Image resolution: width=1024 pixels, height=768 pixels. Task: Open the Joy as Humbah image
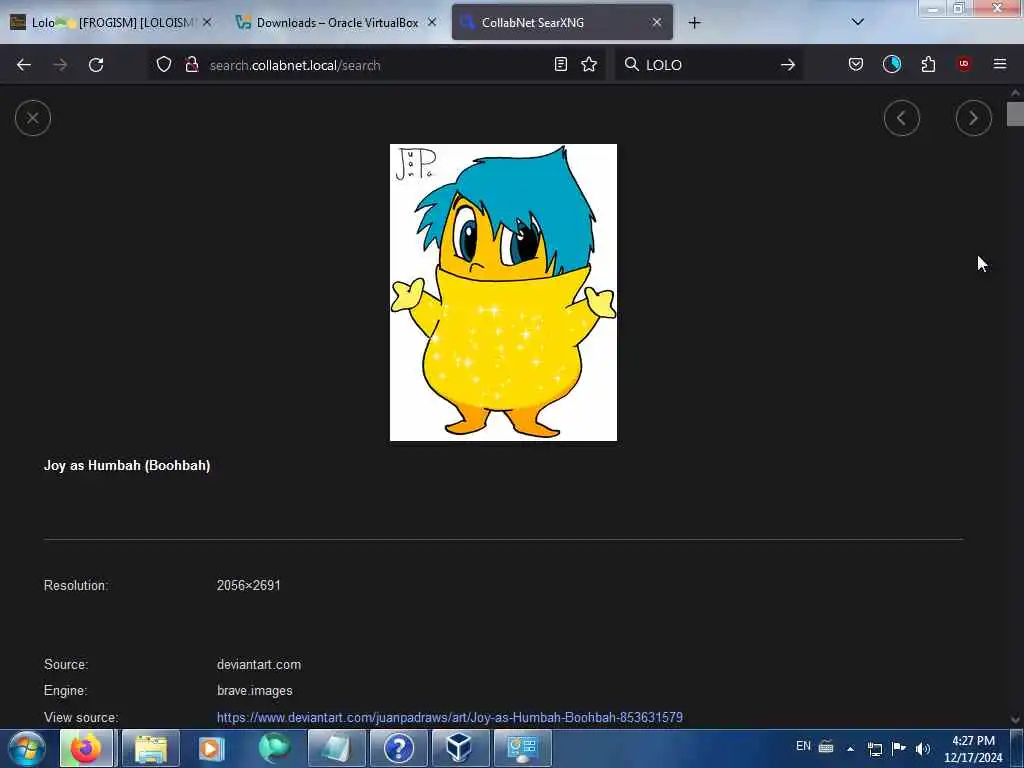tap(503, 293)
